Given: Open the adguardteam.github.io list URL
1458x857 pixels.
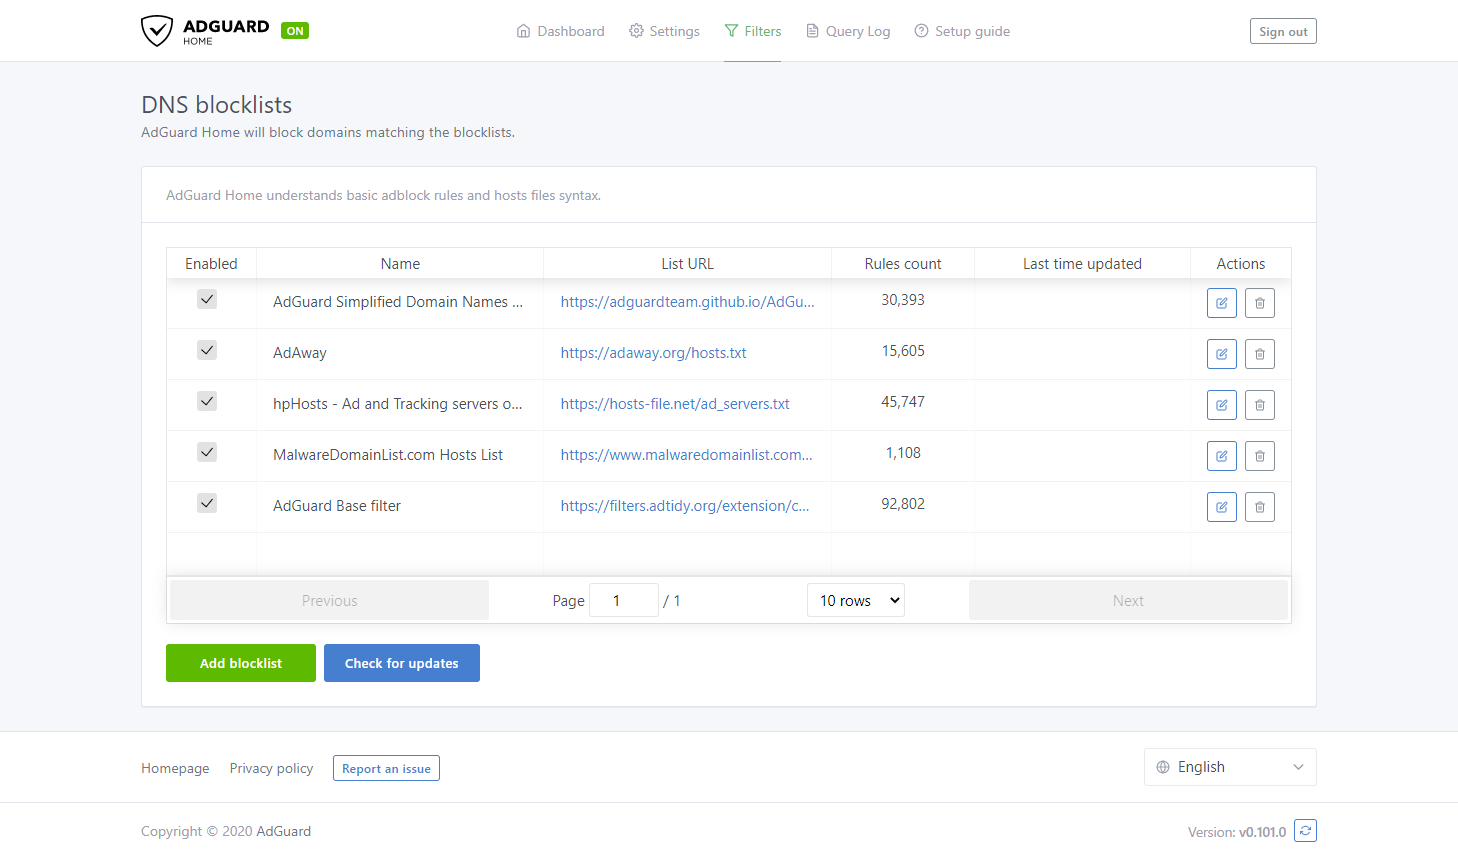Looking at the screenshot, I should click(687, 302).
